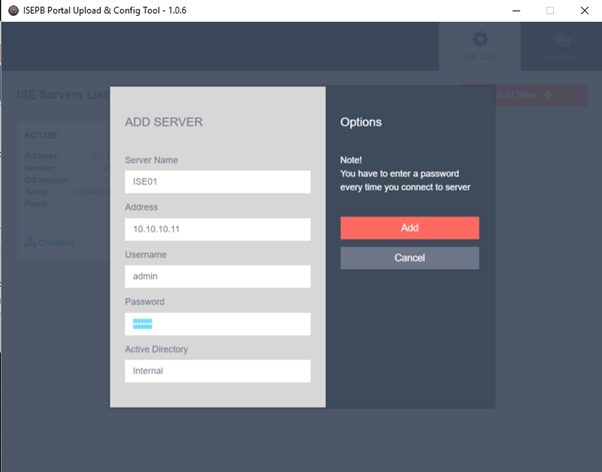Screen dimensions: 602x472
Task: Click the Active Directory label
Action: pyautogui.click(x=157, y=349)
